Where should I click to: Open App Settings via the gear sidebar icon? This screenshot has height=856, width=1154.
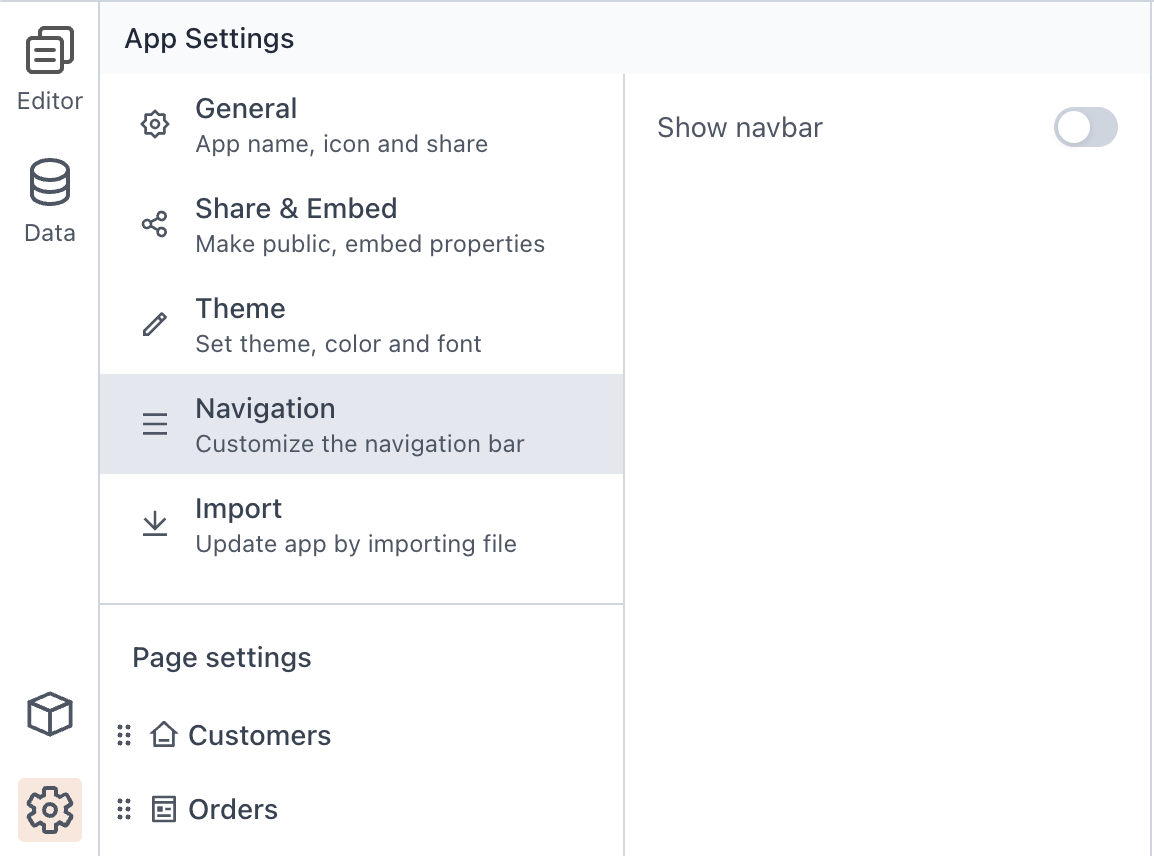point(49,810)
